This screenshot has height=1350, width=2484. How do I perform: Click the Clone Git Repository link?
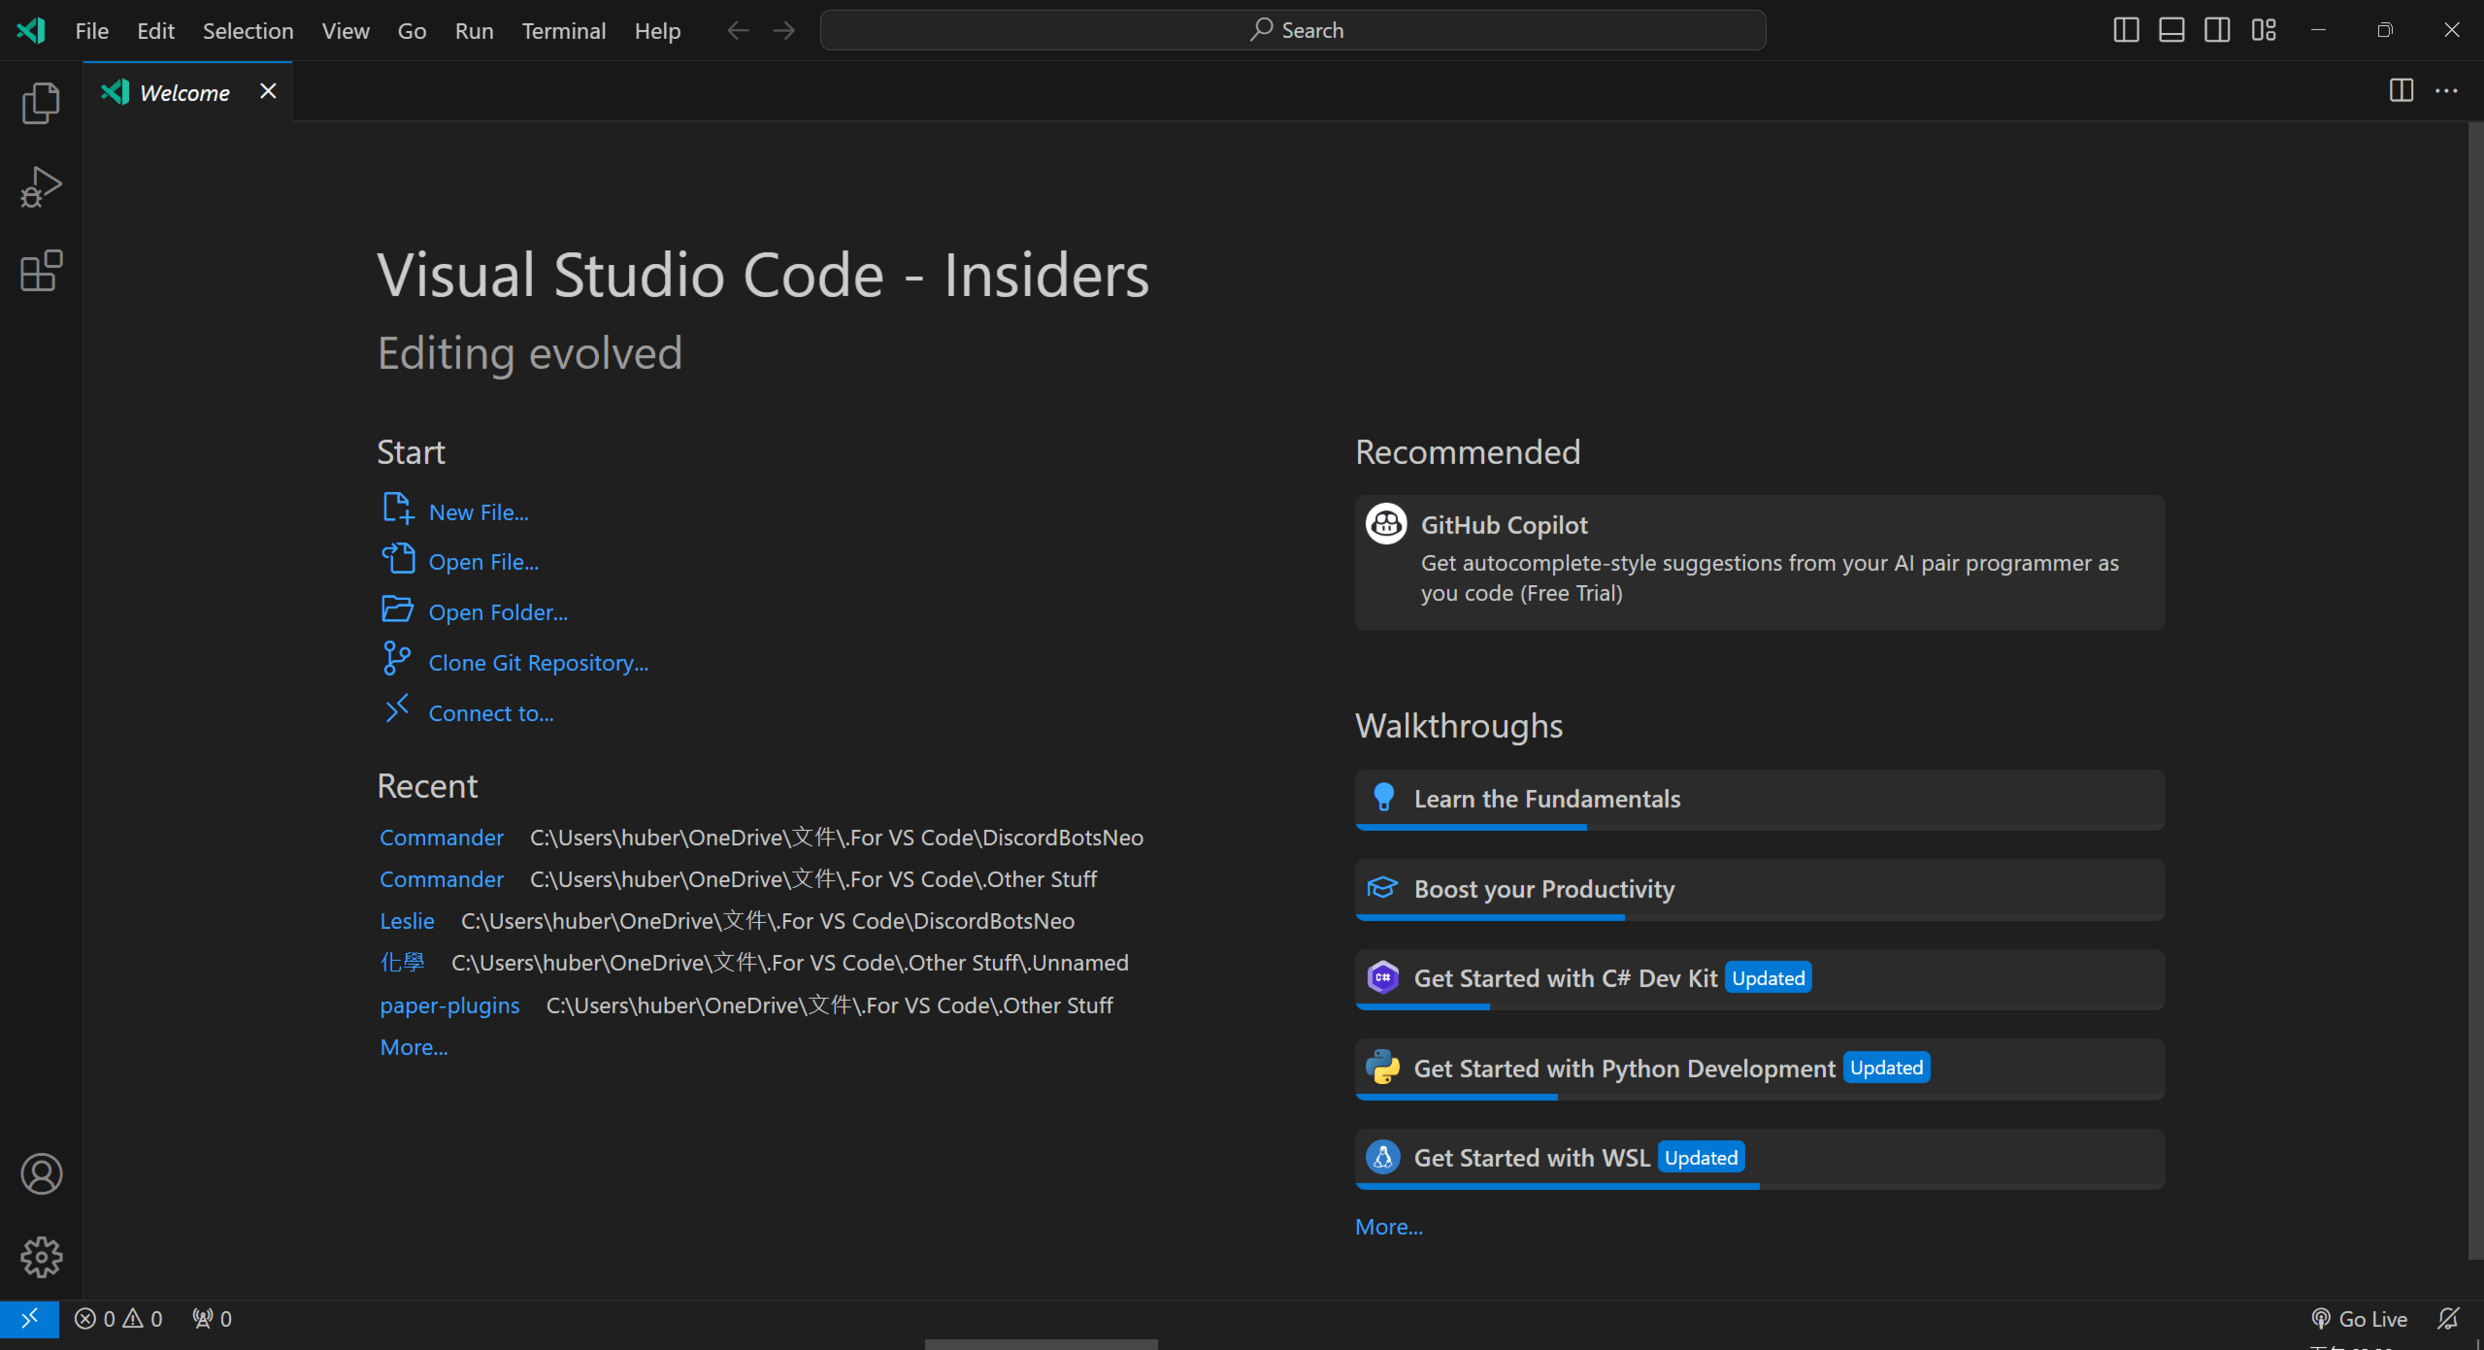(538, 662)
